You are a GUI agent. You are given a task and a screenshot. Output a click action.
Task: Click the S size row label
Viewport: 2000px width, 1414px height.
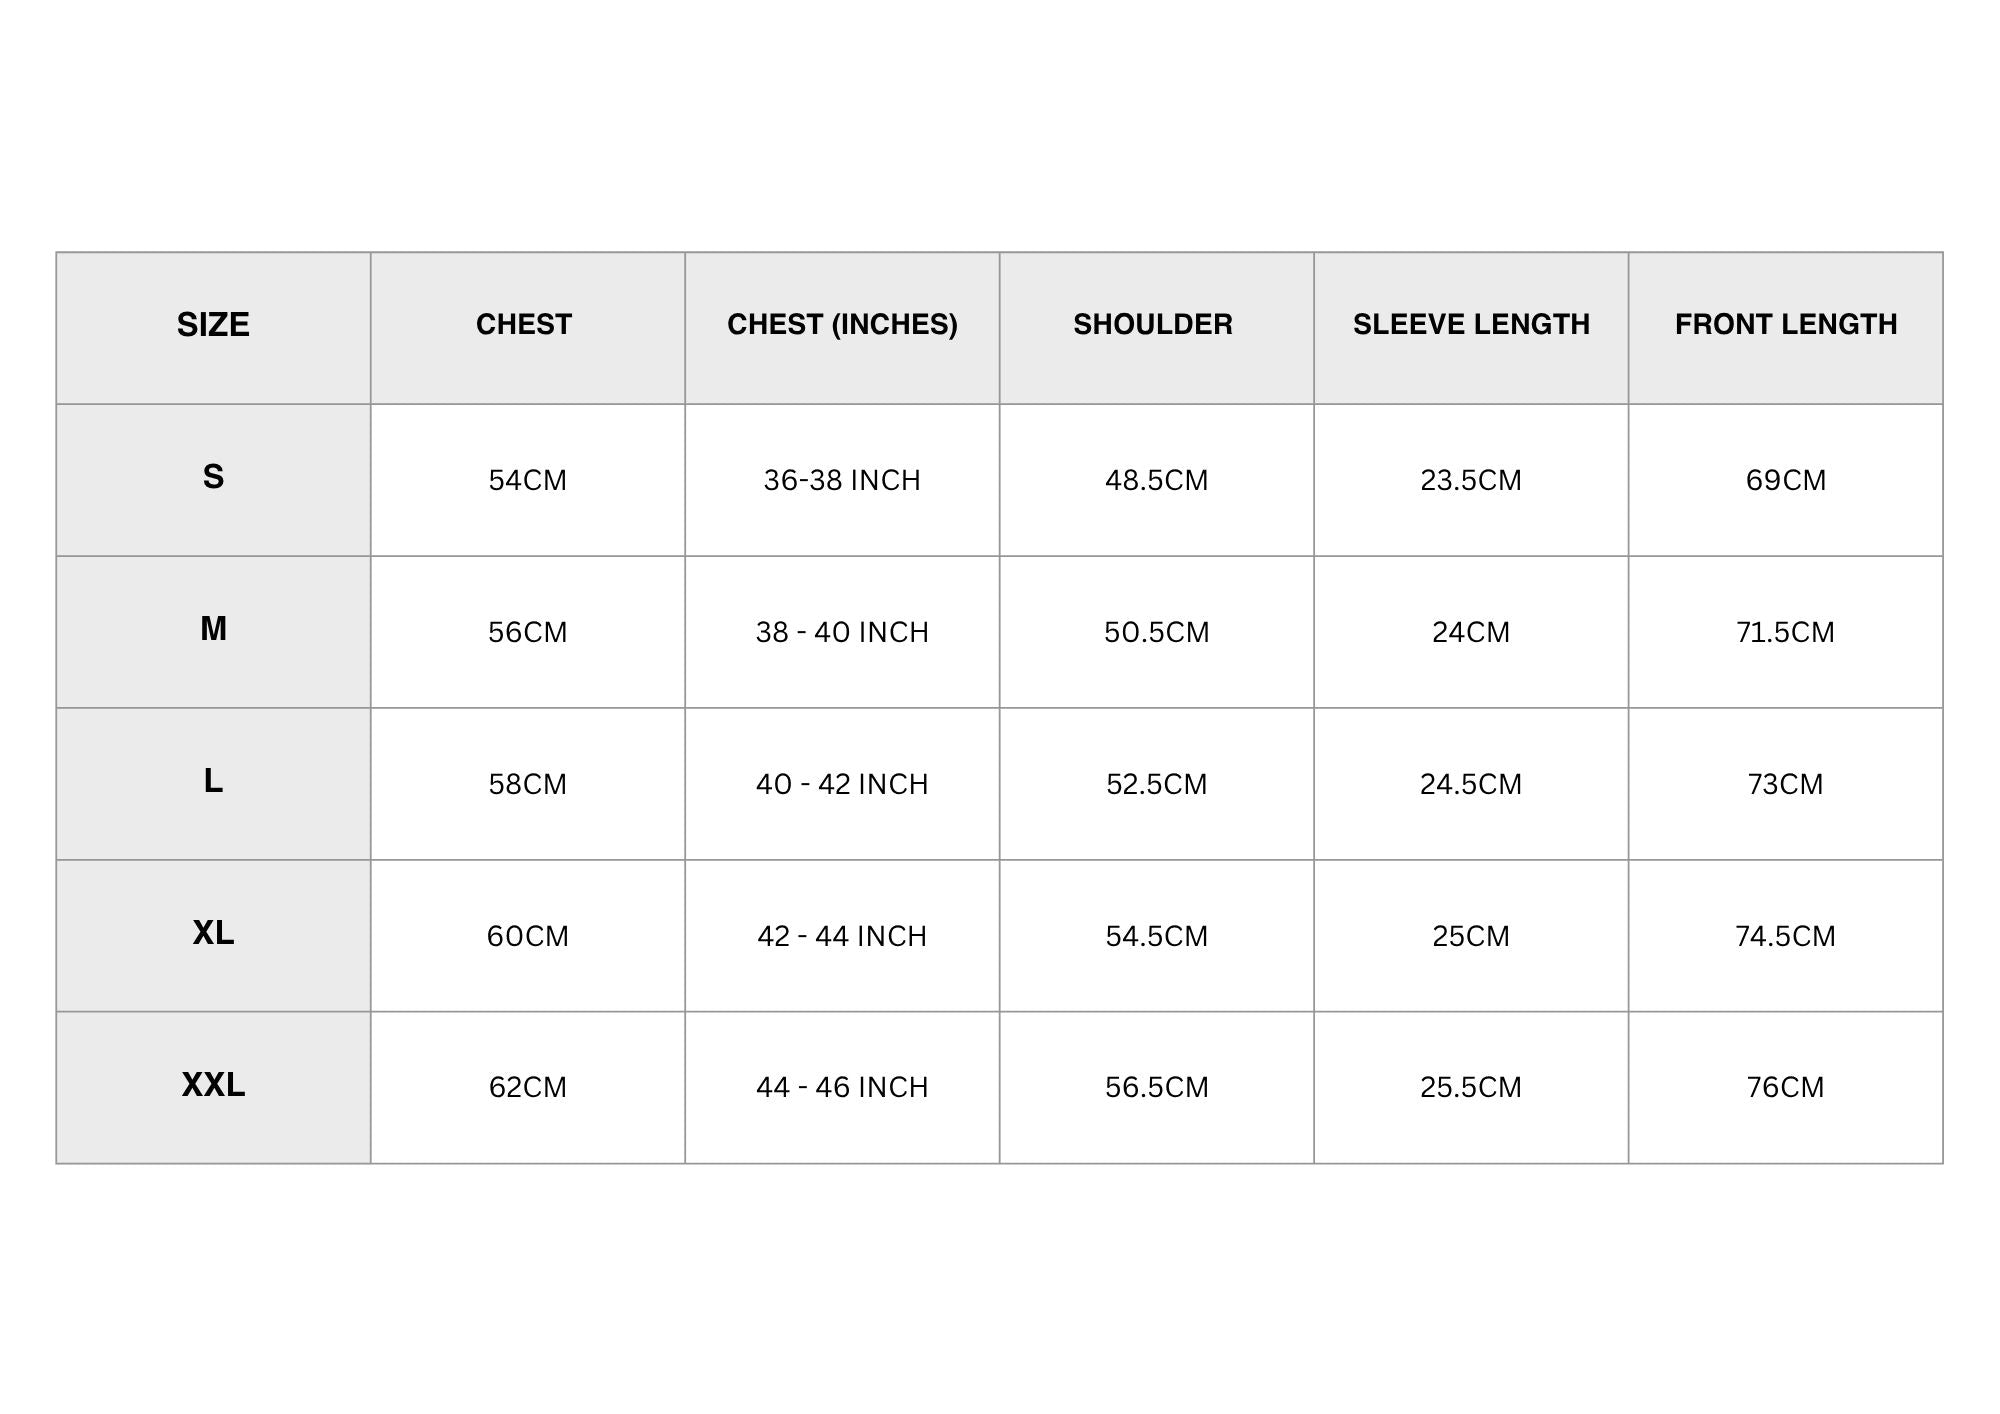pyautogui.click(x=213, y=477)
